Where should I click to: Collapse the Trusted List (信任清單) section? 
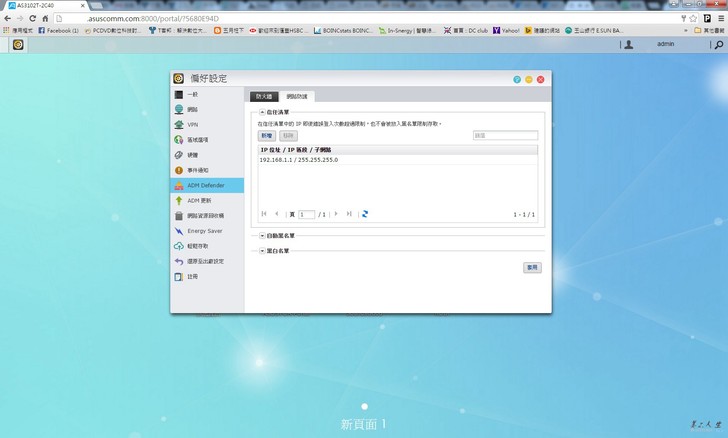click(x=262, y=112)
